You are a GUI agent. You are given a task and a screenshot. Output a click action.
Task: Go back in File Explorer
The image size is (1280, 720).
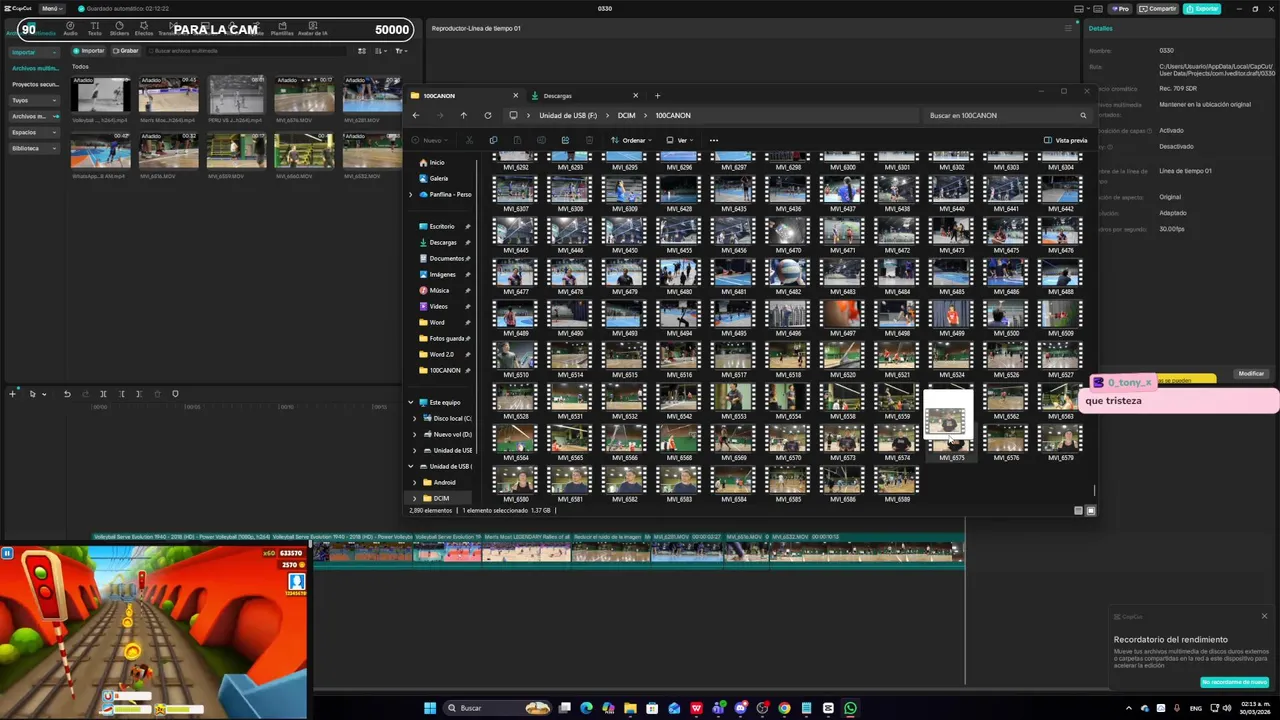point(416,115)
